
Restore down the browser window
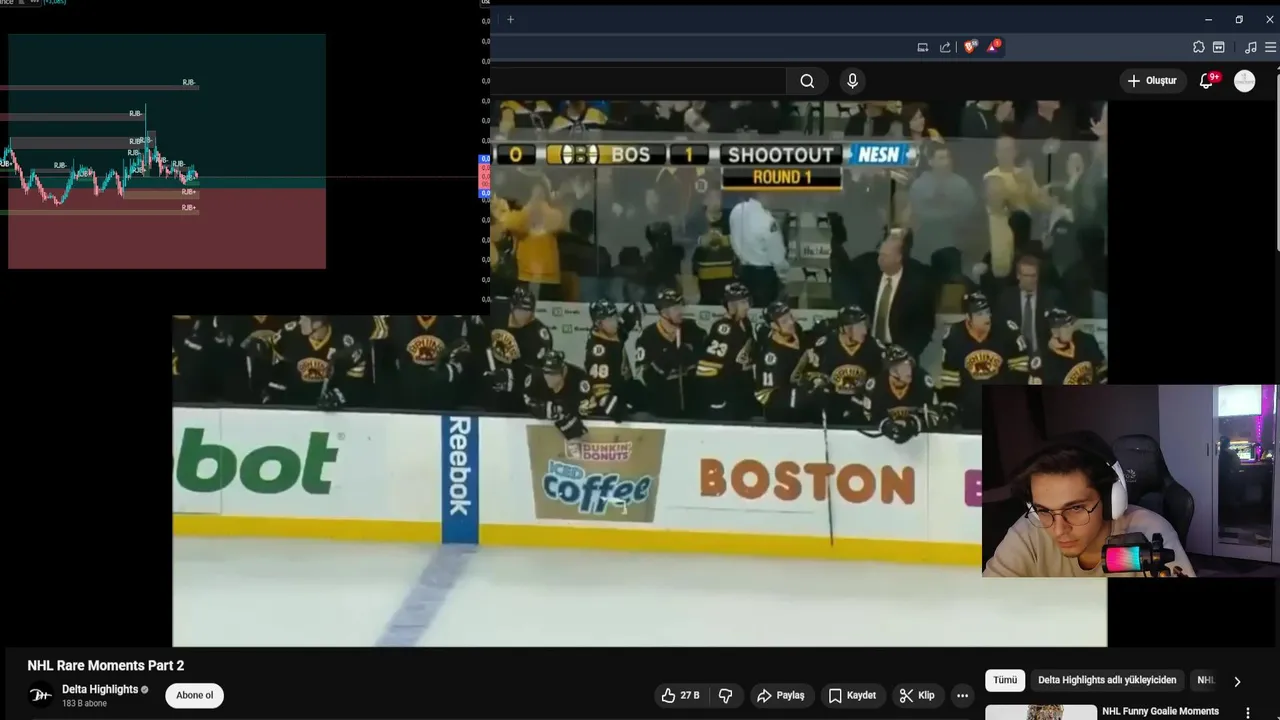pyautogui.click(x=1239, y=19)
